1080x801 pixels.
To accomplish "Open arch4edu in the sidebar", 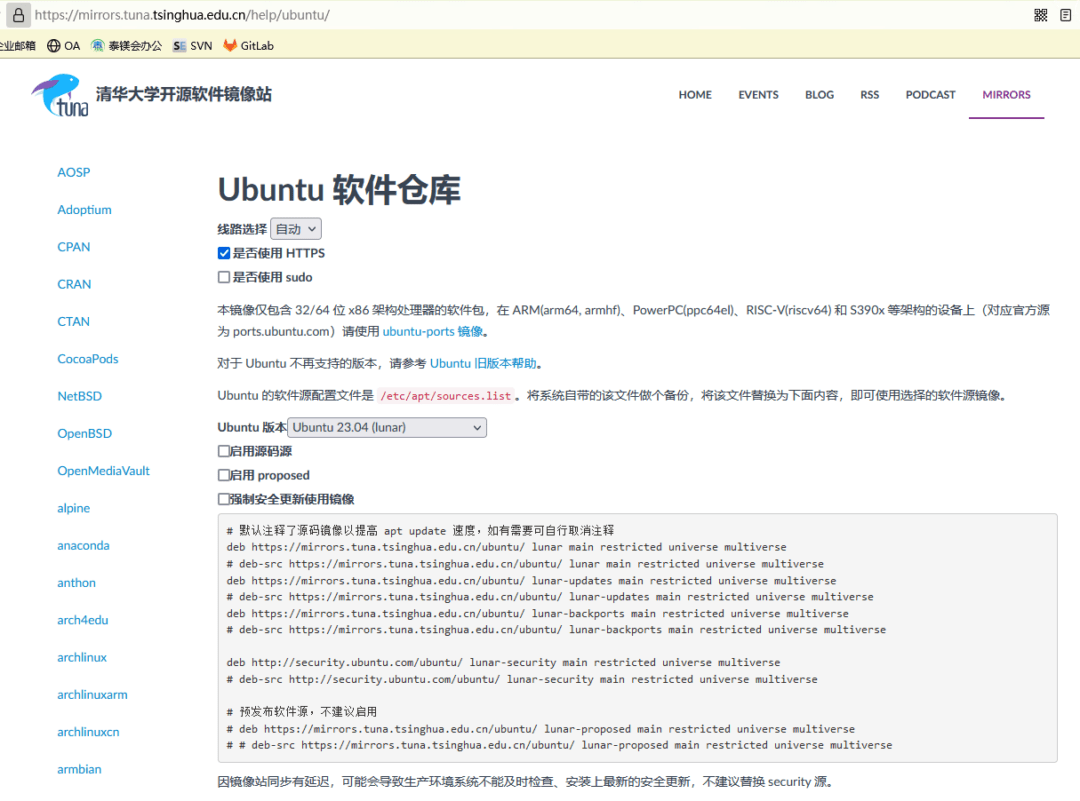I will 83,620.
